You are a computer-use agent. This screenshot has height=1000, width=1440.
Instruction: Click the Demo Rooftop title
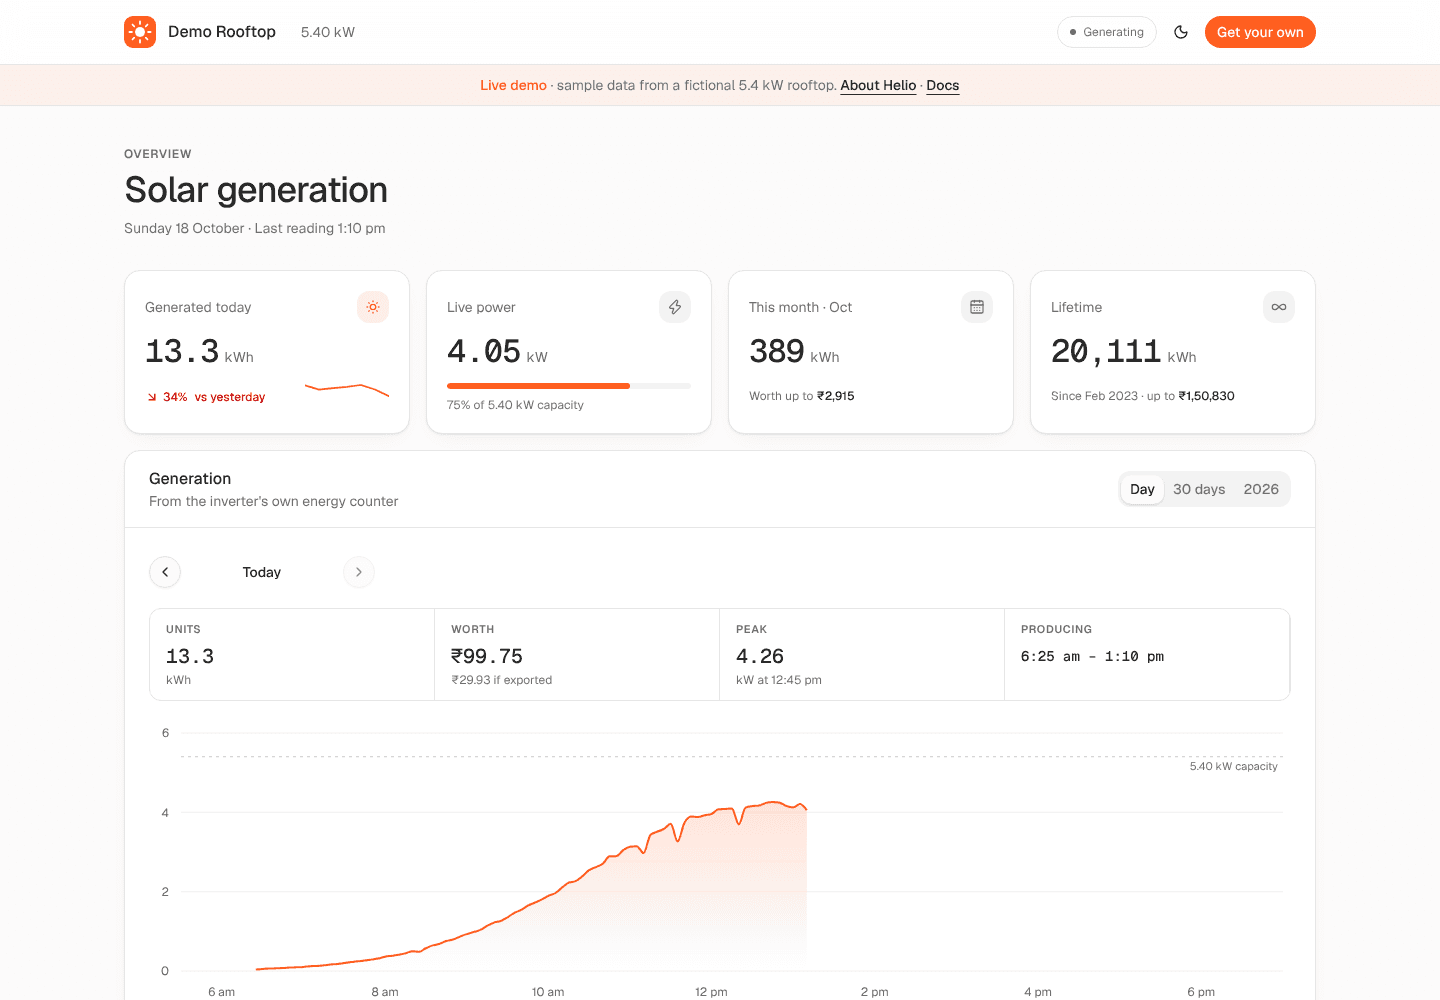(222, 32)
